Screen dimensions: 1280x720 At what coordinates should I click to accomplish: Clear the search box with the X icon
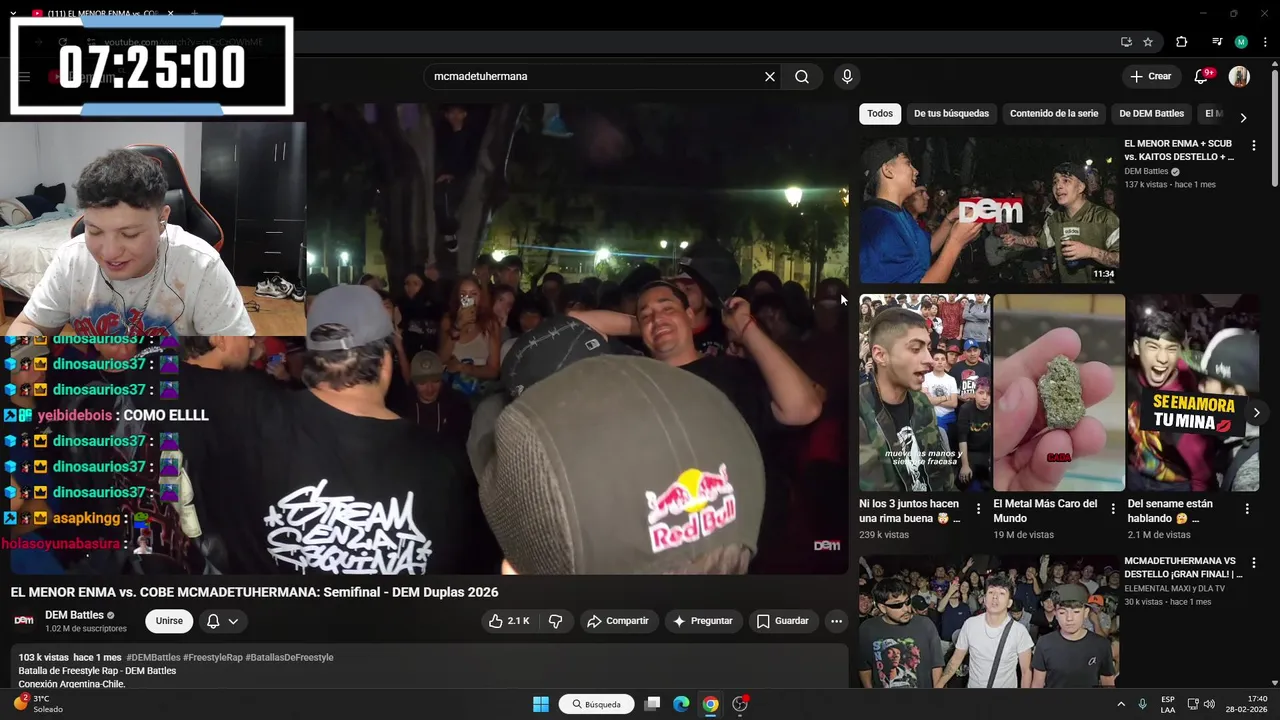click(770, 76)
